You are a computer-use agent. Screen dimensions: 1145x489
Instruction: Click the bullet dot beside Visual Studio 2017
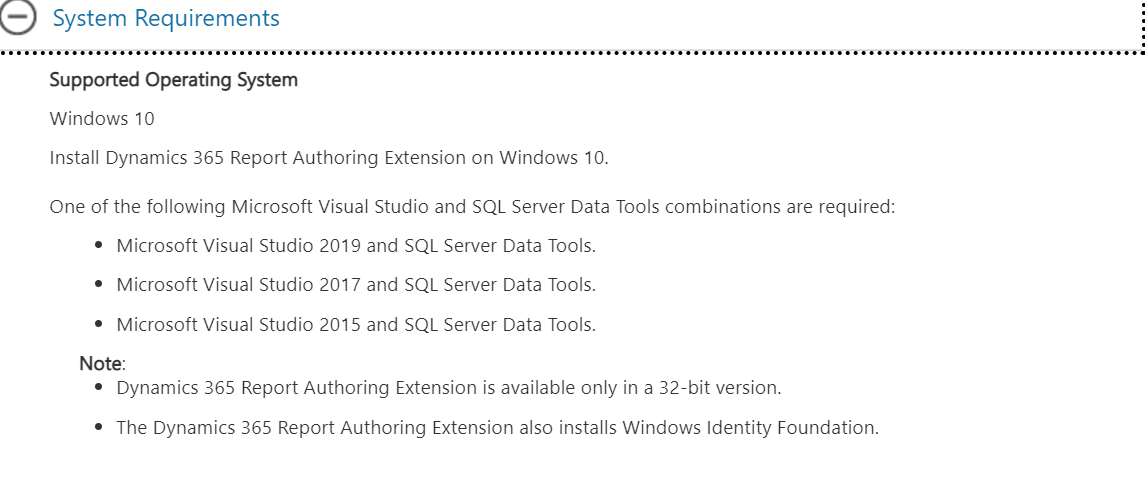[x=99, y=285]
